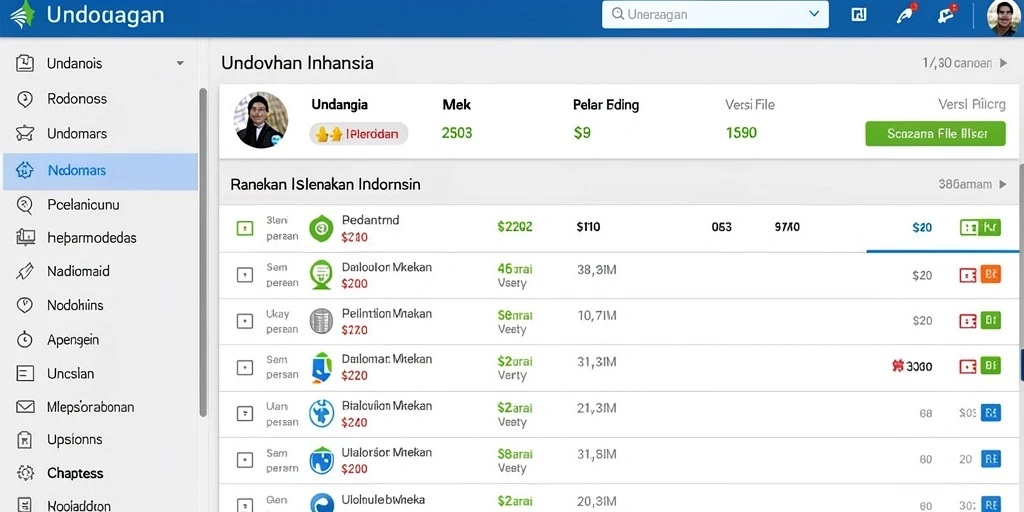The image size is (1024, 512).
Task: Select Chaptess gear icon
Action: (x=25, y=473)
